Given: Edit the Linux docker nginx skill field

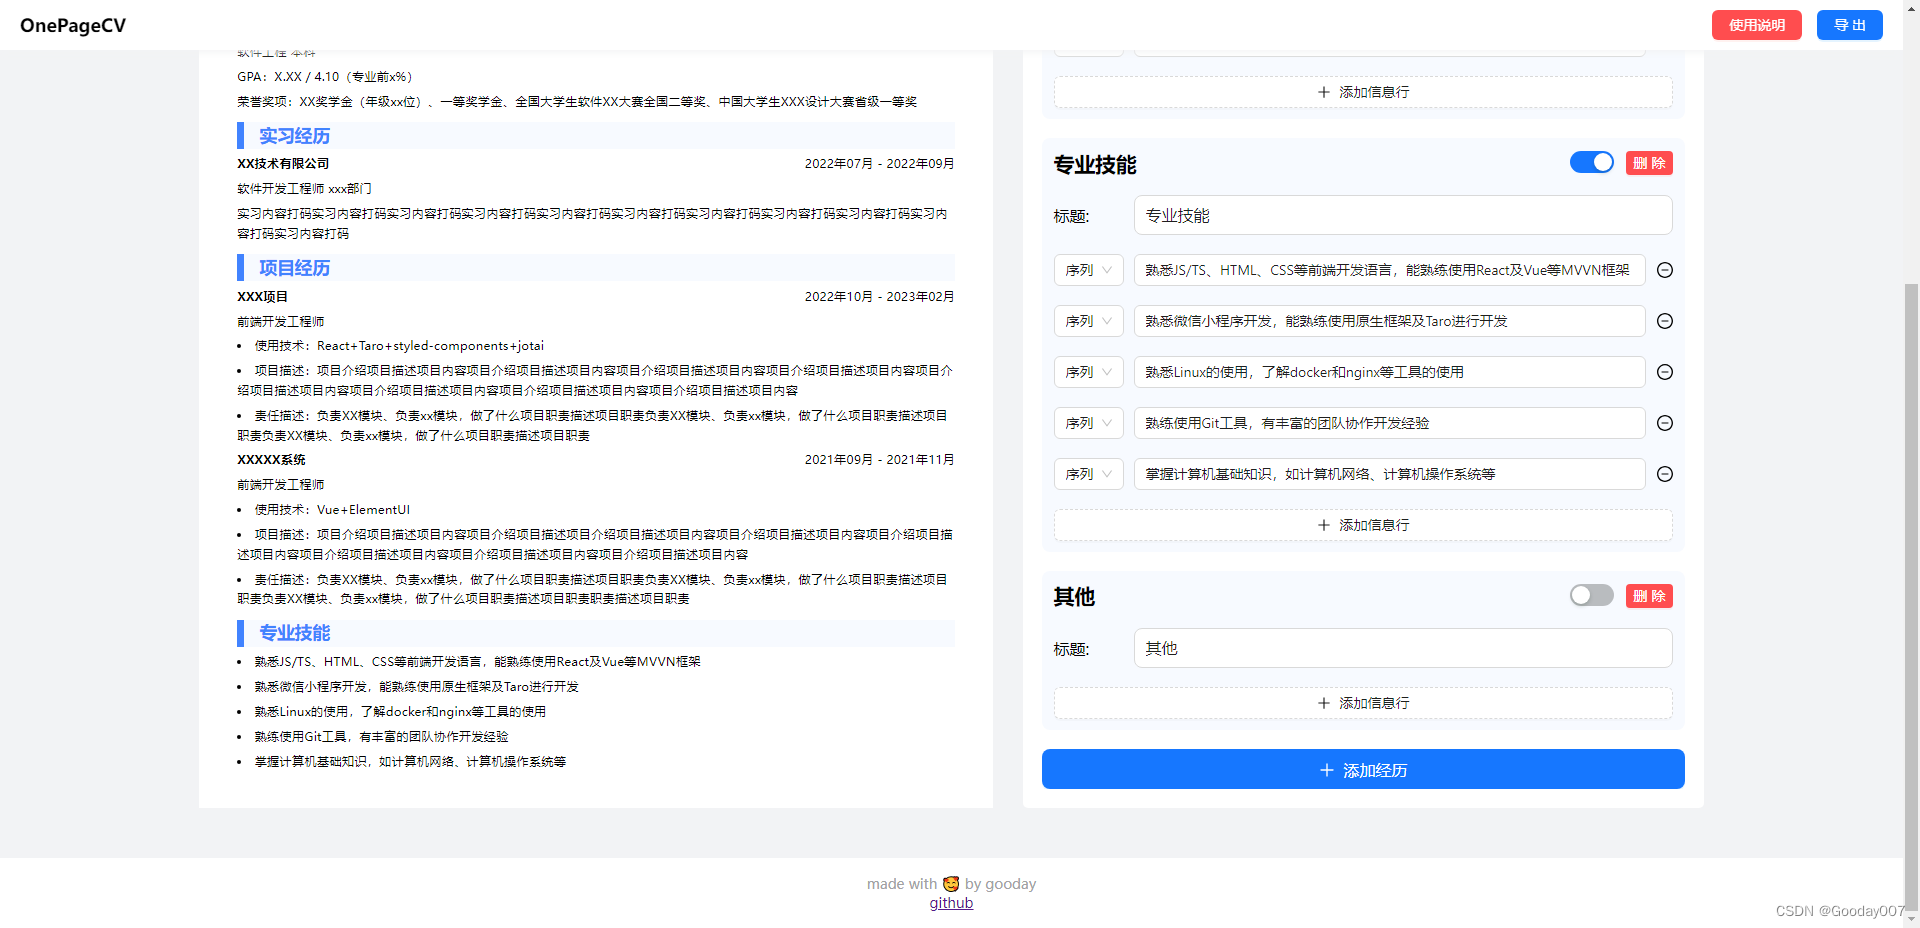Looking at the screenshot, I should [1389, 372].
